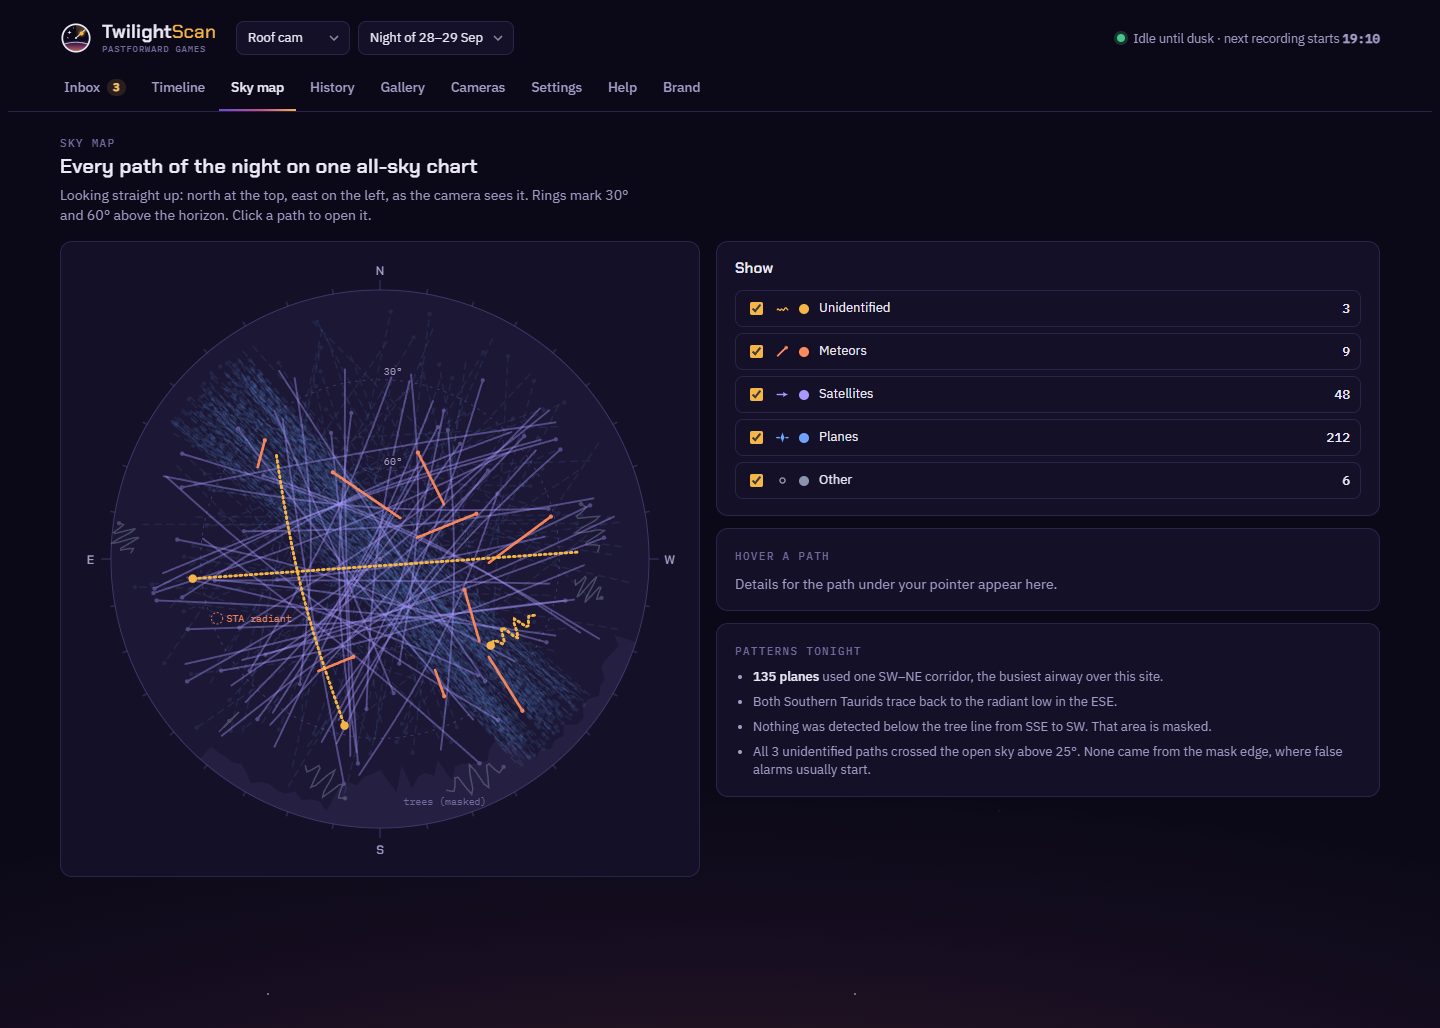Uncheck the Unidentified checkbox
Viewport: 1440px width, 1028px height.
pyautogui.click(x=756, y=308)
